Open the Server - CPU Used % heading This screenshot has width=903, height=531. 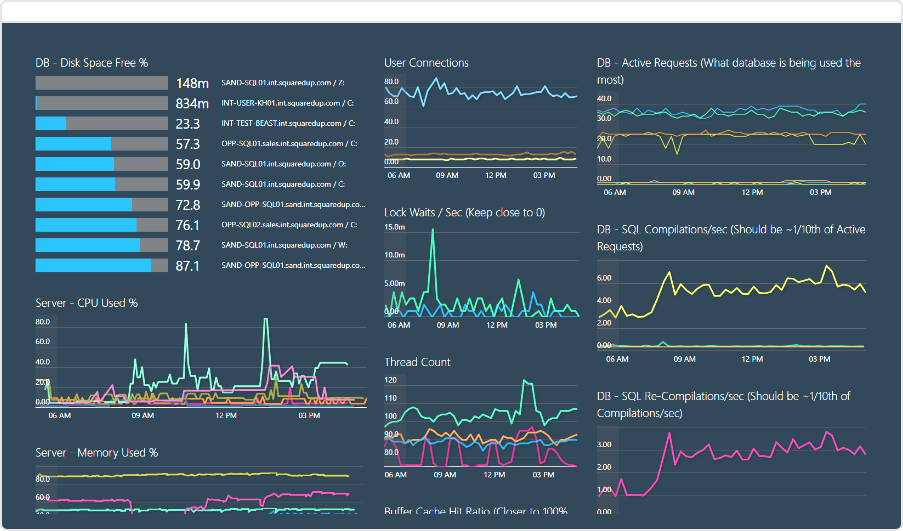click(x=86, y=302)
